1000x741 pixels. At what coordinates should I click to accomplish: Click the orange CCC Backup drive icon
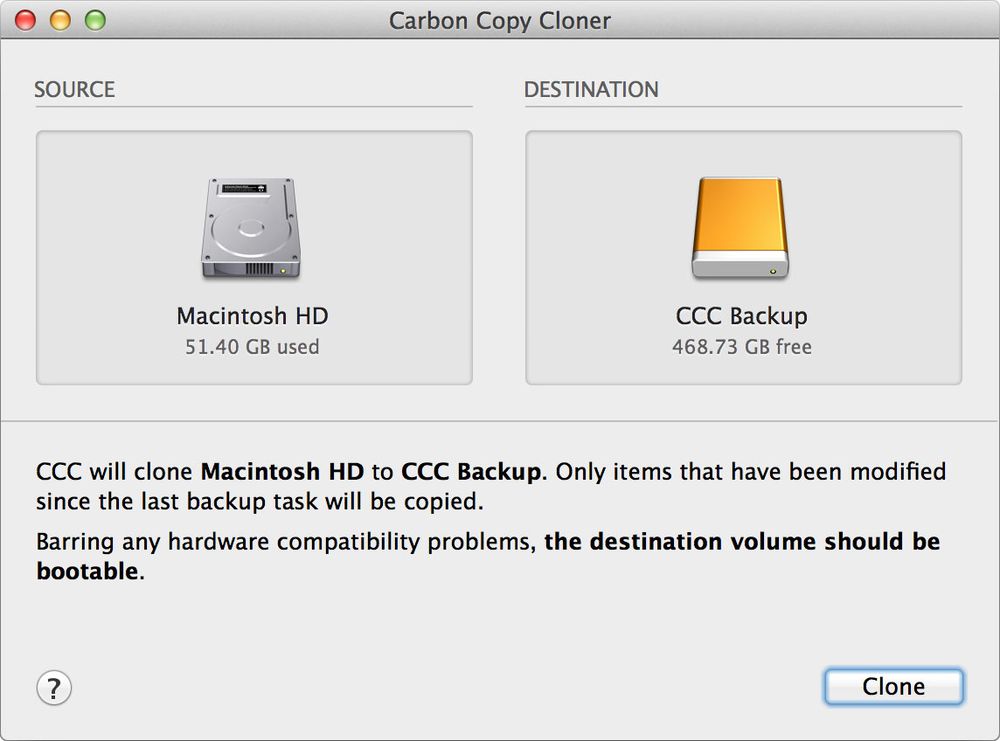(741, 229)
